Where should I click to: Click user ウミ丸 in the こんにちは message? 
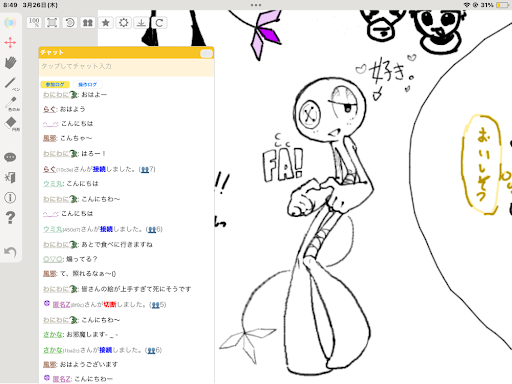point(53,184)
